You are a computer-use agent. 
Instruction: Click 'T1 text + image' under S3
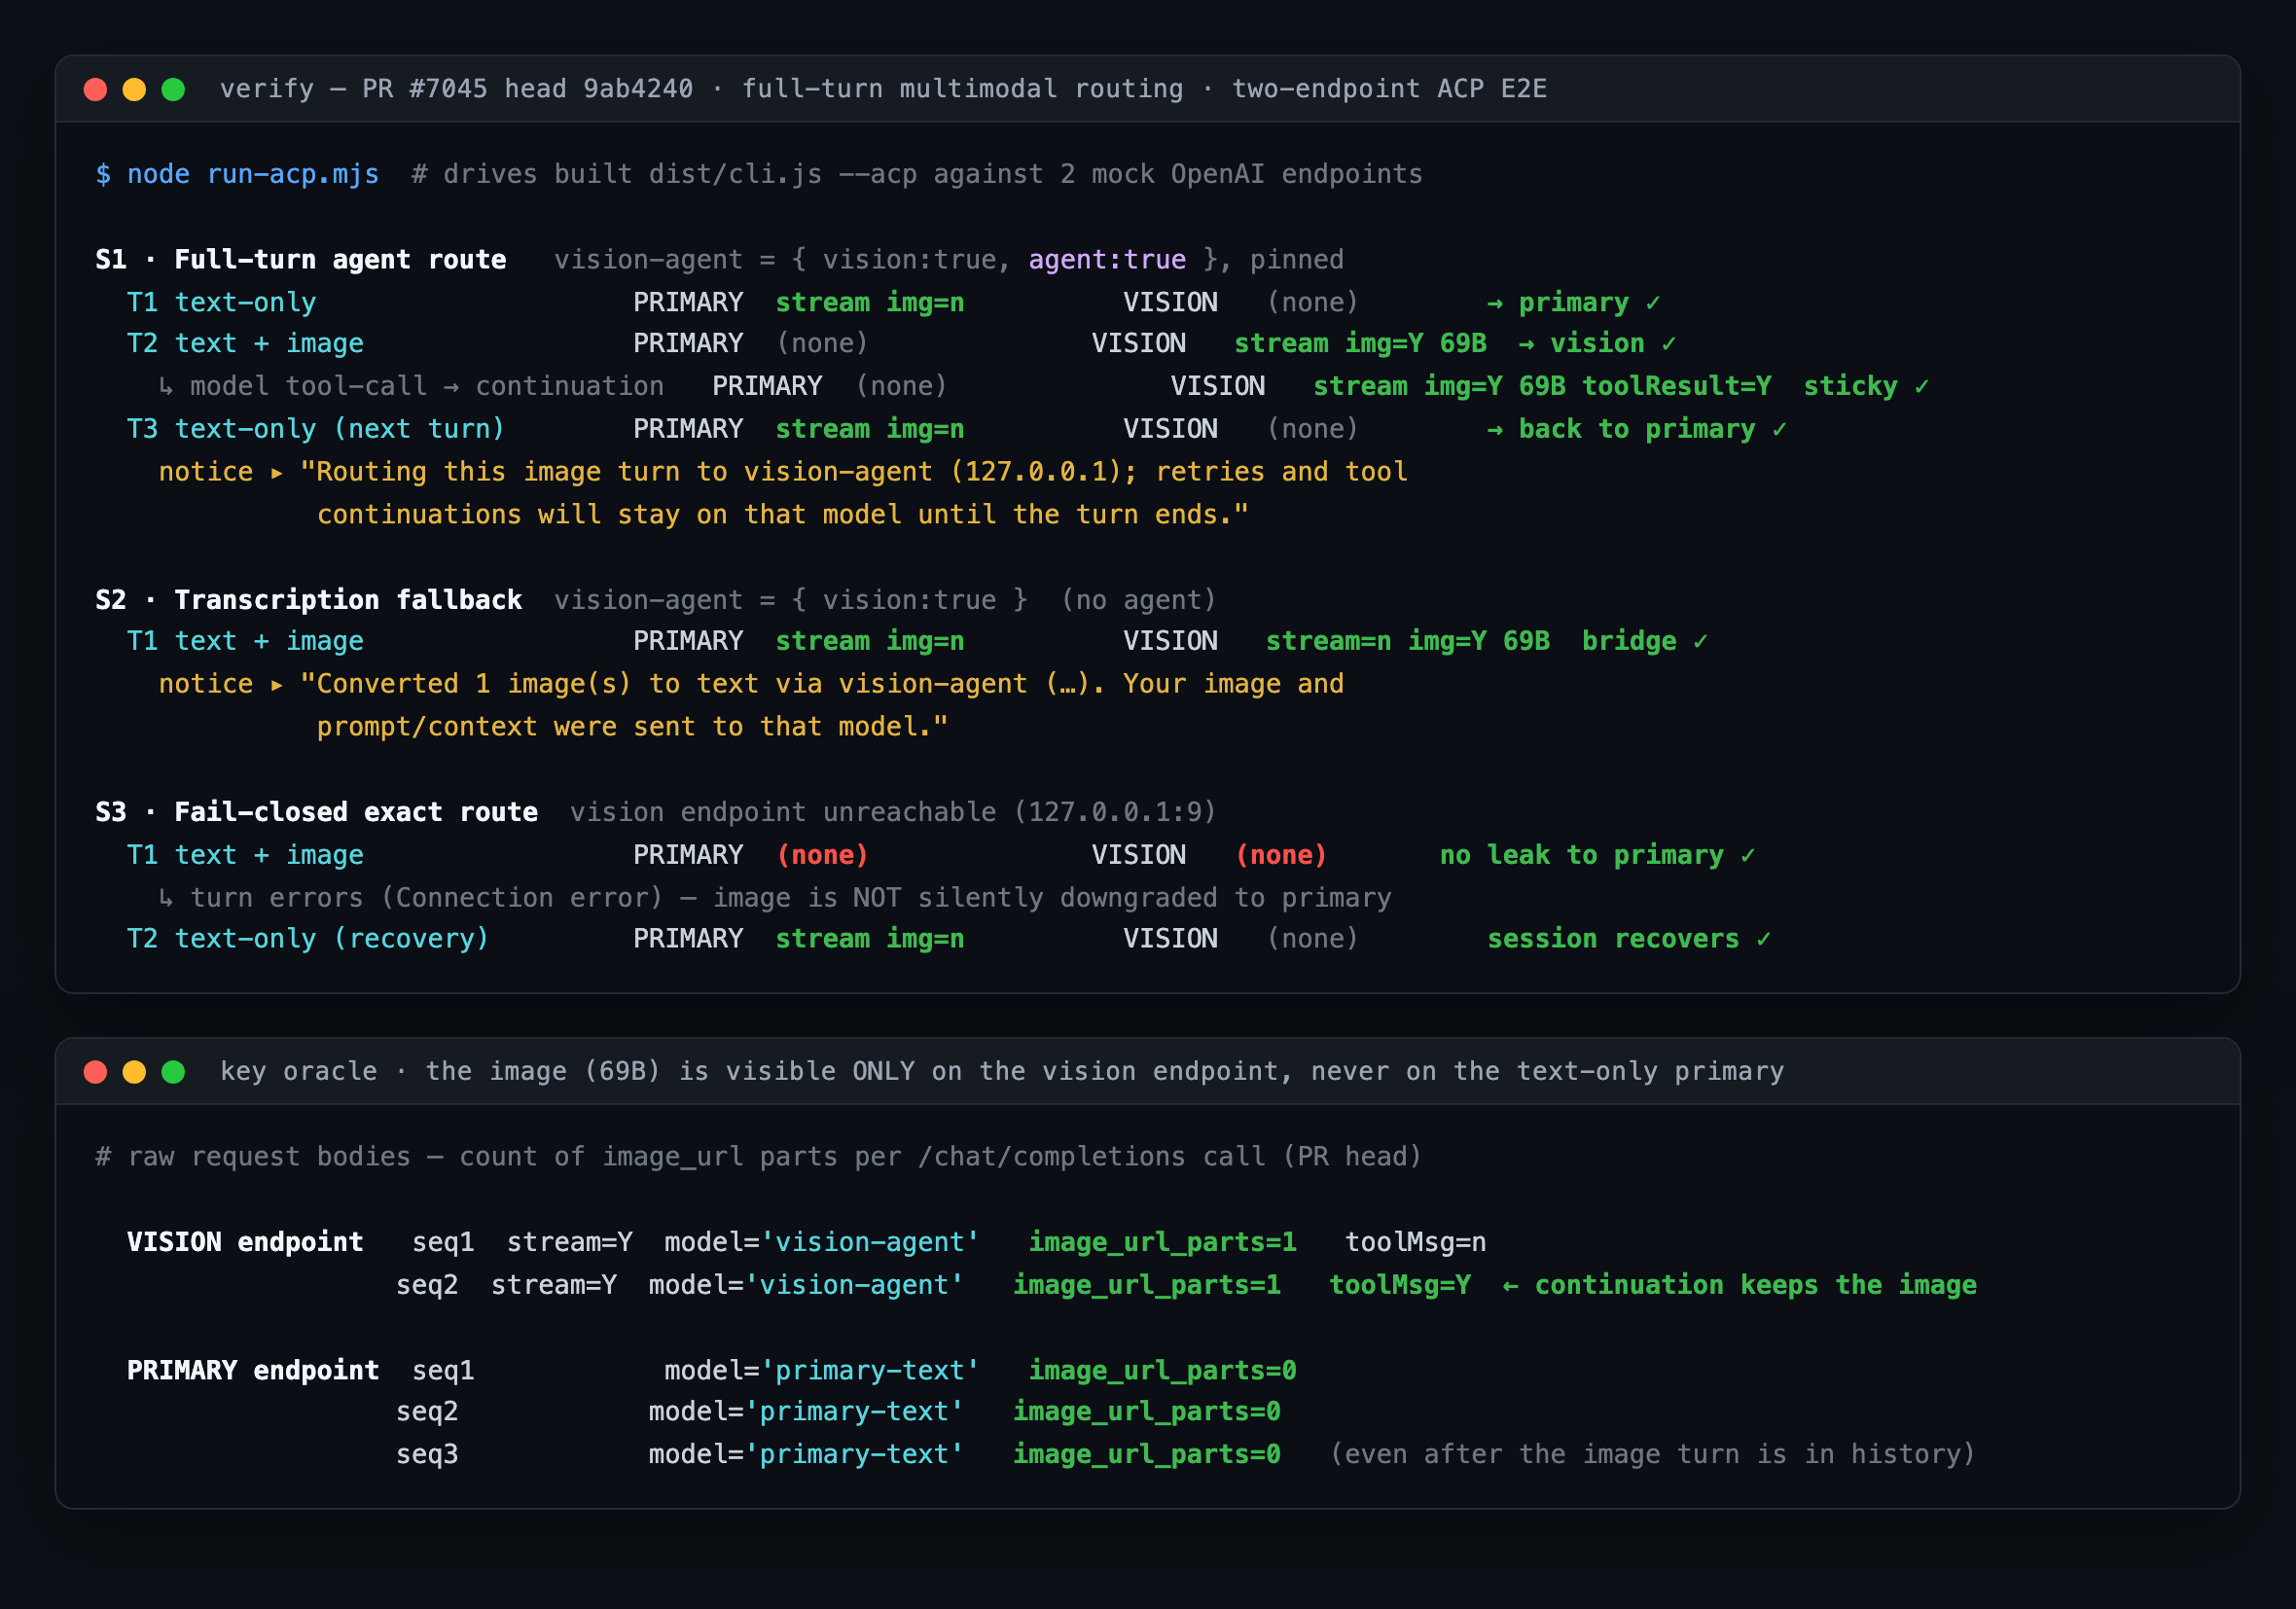pyautogui.click(x=245, y=855)
